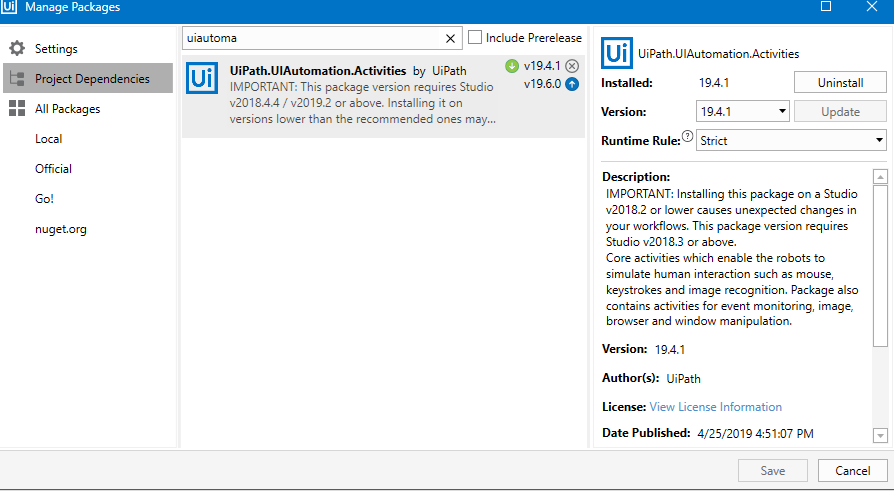Select the nuget.org feed

(x=60, y=229)
